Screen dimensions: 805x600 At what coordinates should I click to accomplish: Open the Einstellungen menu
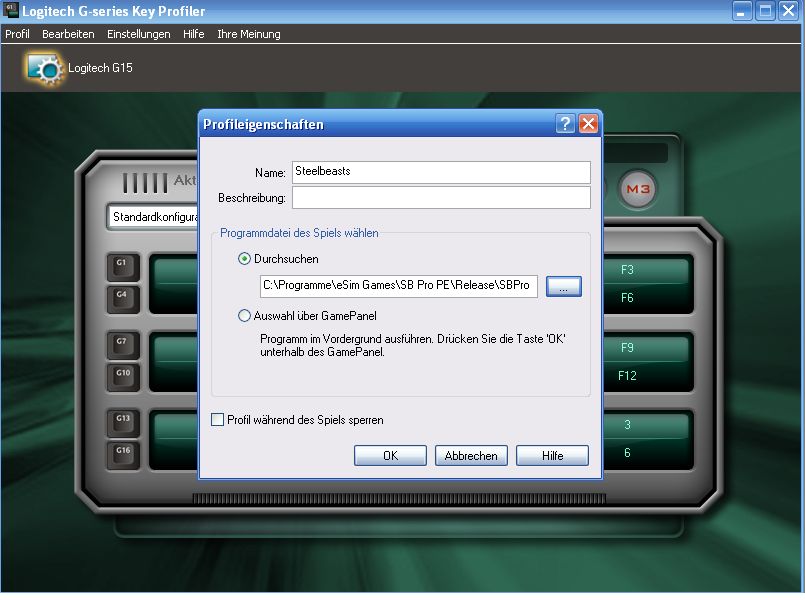pyautogui.click(x=138, y=34)
